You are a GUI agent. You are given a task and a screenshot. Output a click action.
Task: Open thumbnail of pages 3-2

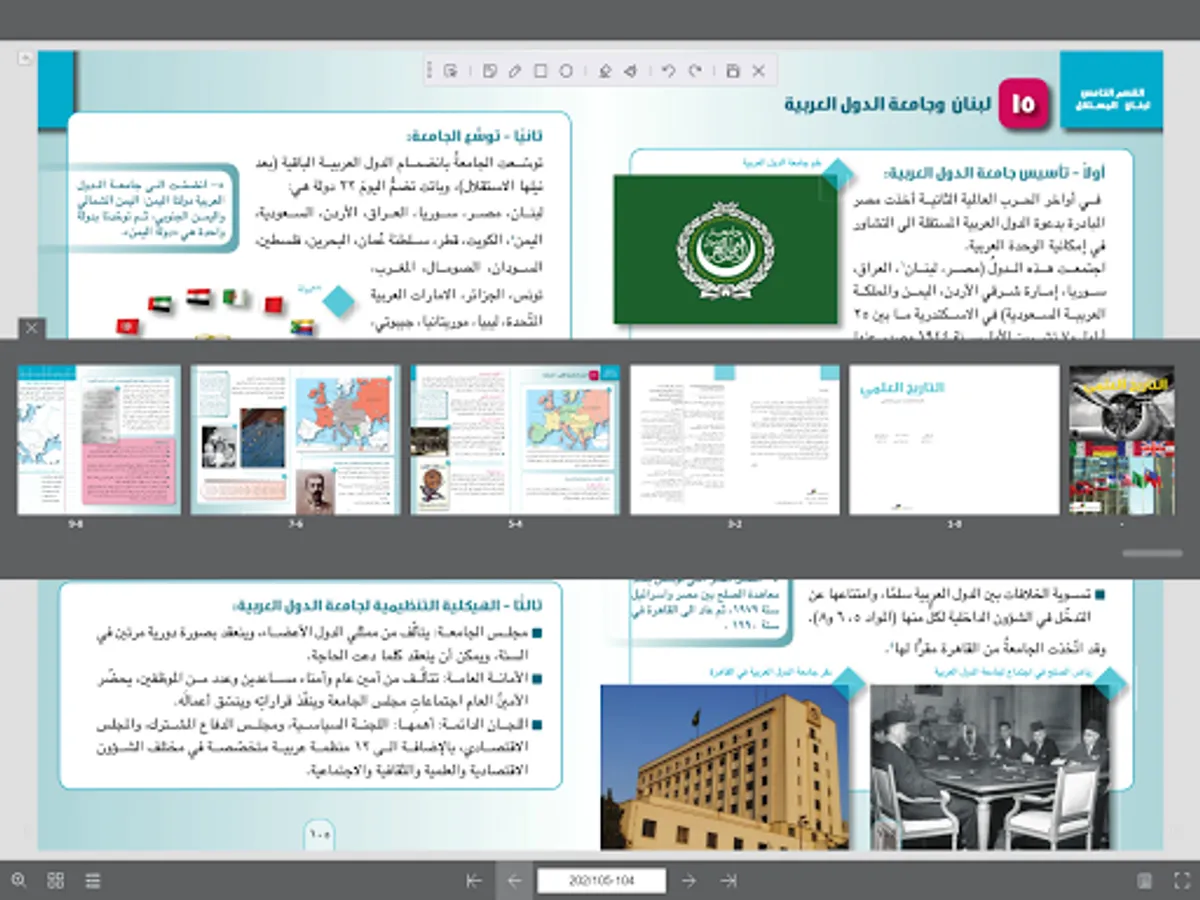(x=735, y=440)
